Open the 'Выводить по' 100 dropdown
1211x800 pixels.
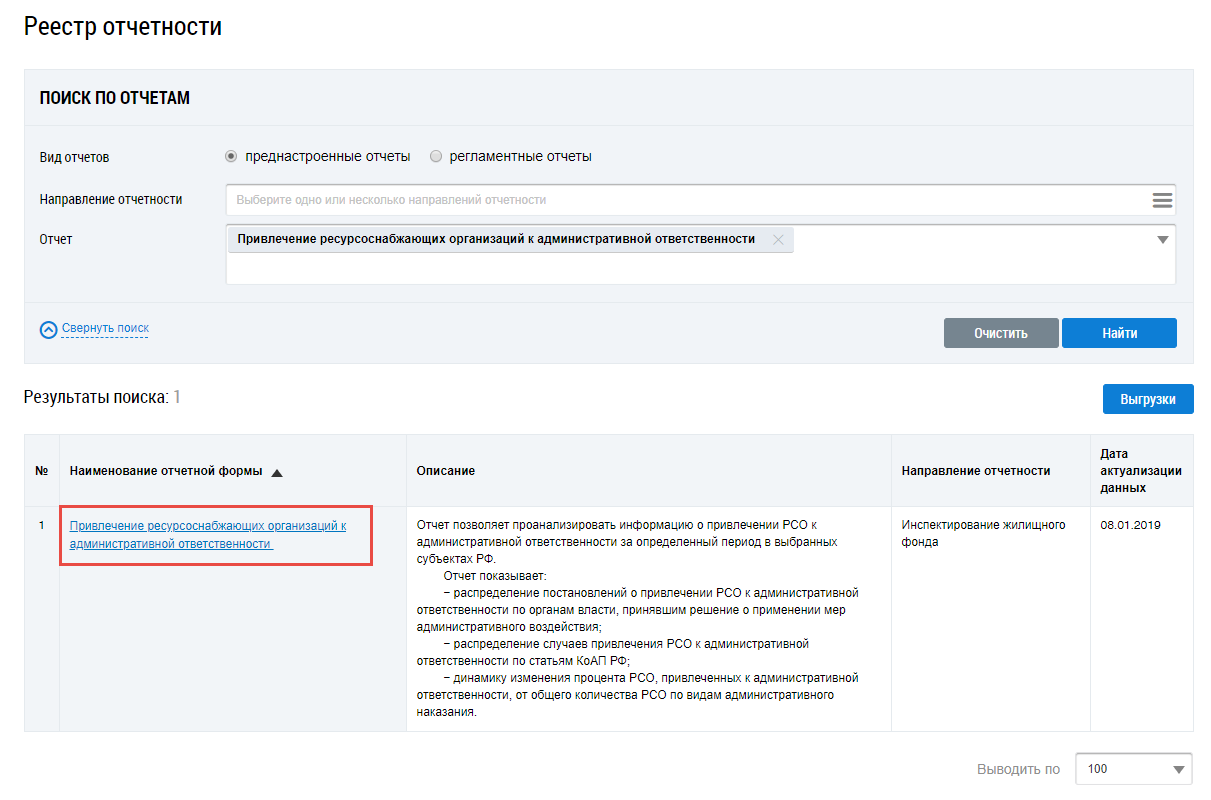coord(1133,769)
